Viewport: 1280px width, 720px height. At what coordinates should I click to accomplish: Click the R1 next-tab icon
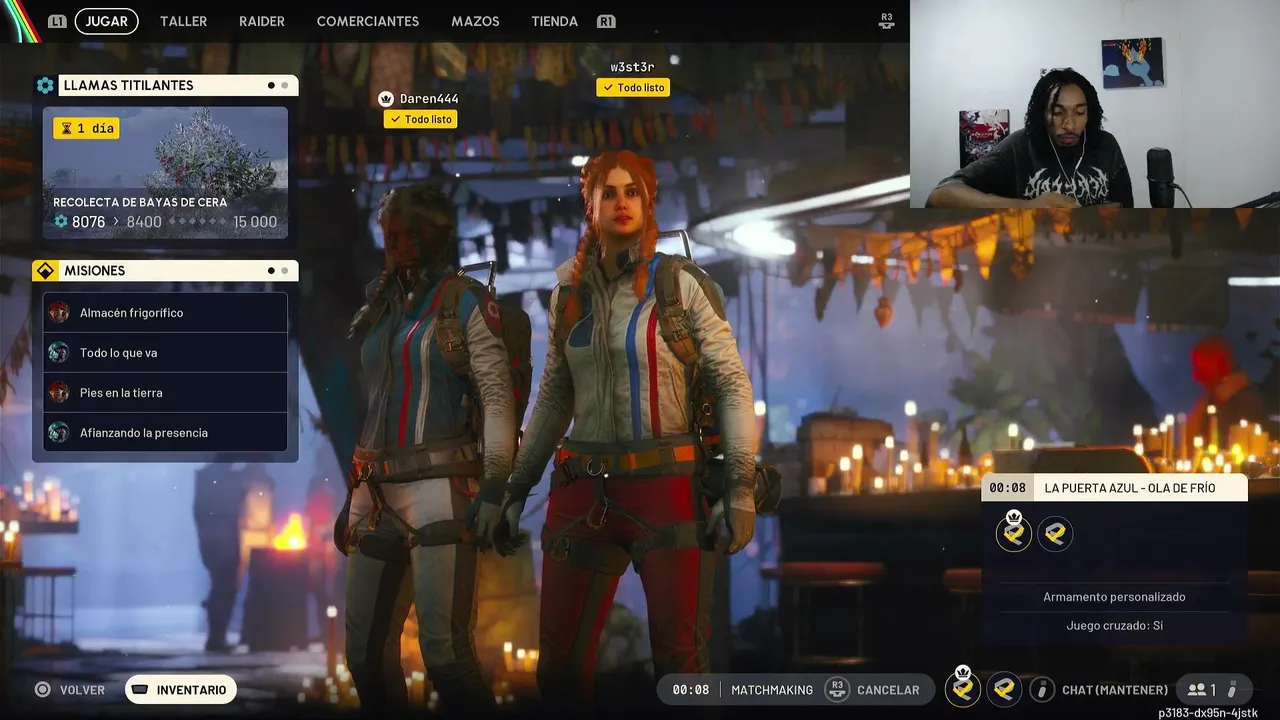[x=606, y=21]
